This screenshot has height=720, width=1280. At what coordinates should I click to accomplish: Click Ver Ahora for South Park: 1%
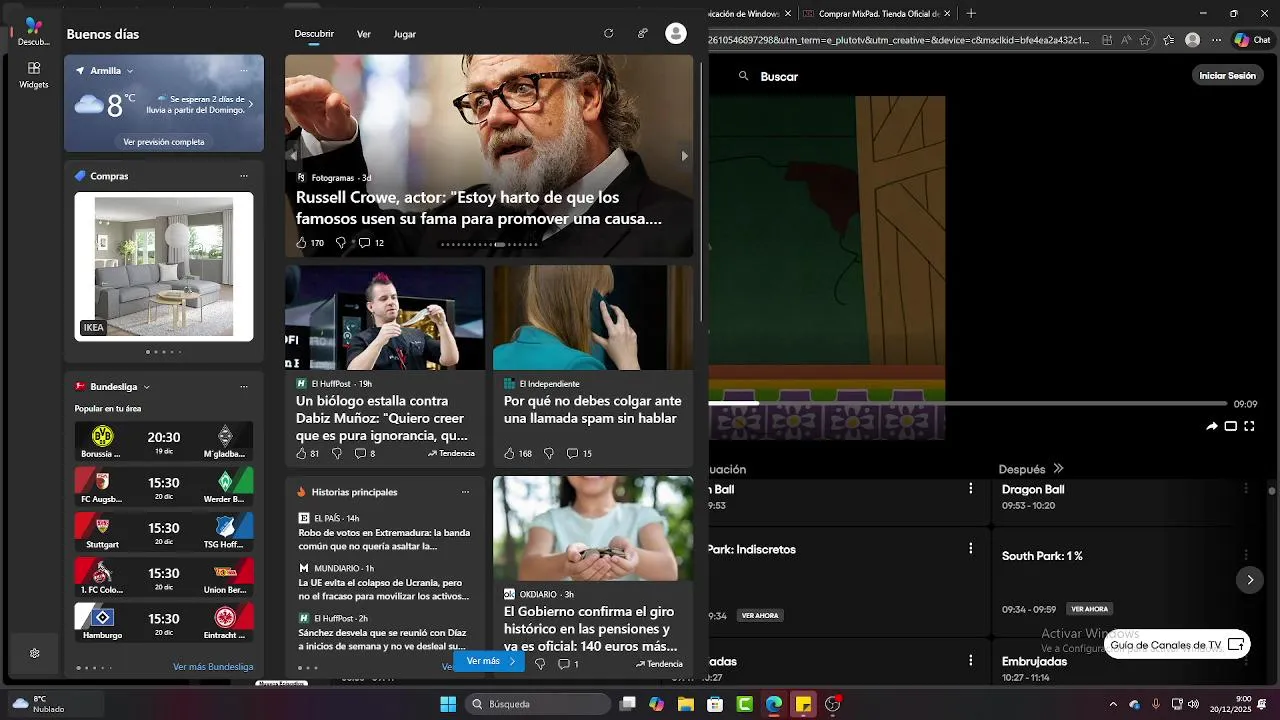pyautogui.click(x=1090, y=609)
